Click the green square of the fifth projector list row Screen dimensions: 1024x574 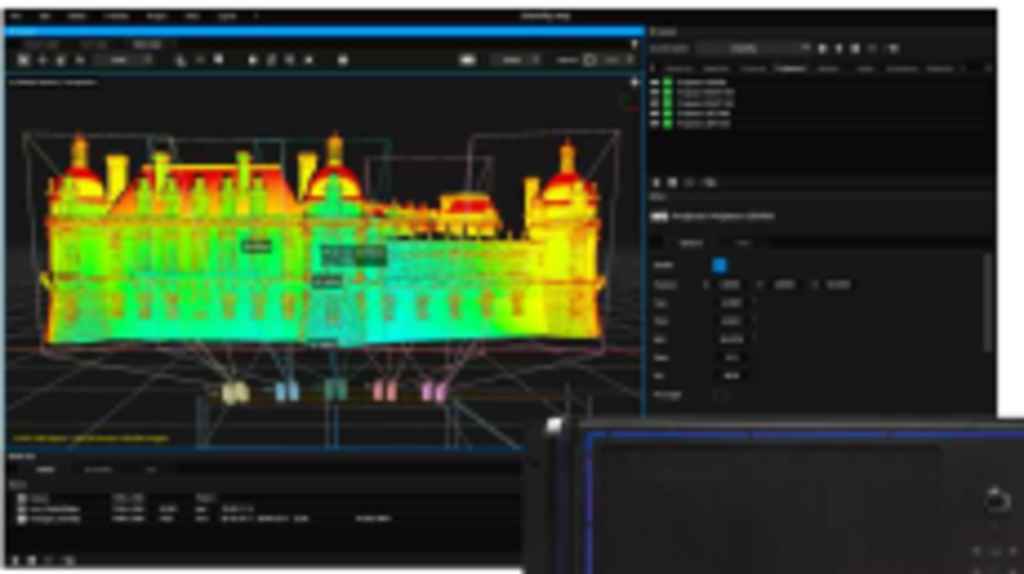667,123
